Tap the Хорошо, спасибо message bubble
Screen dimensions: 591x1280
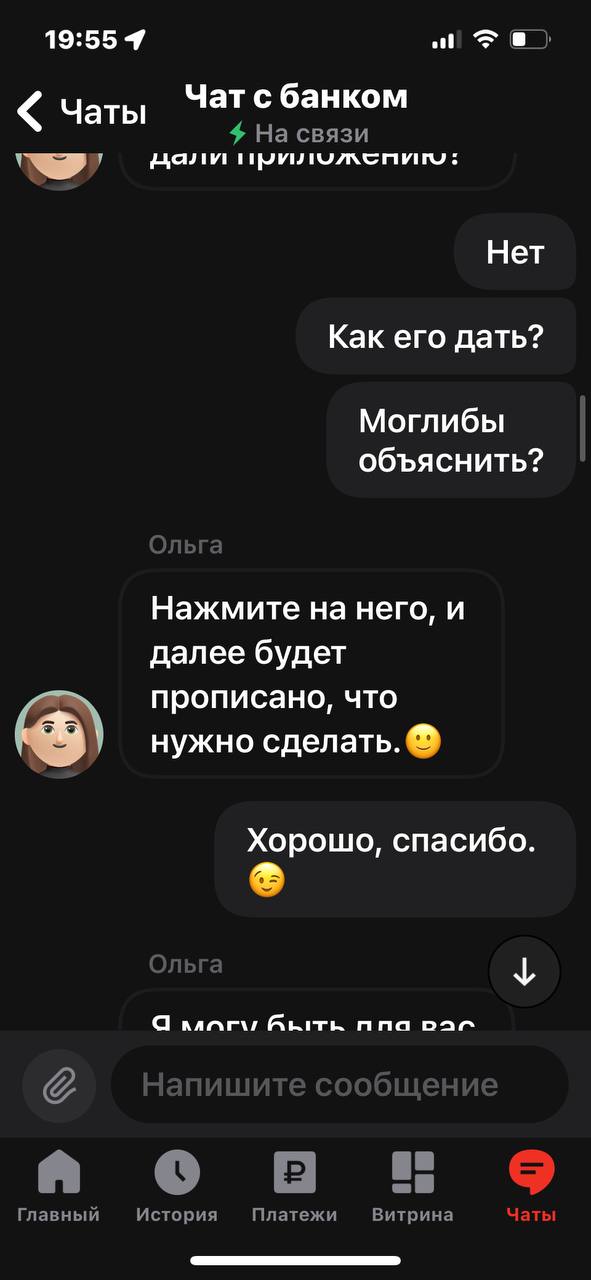[x=396, y=859]
